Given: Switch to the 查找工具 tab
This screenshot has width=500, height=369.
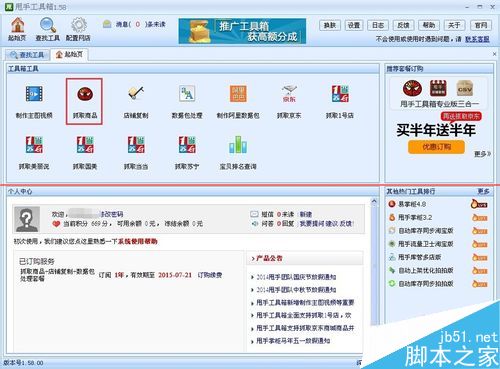Looking at the screenshot, I should point(27,55).
